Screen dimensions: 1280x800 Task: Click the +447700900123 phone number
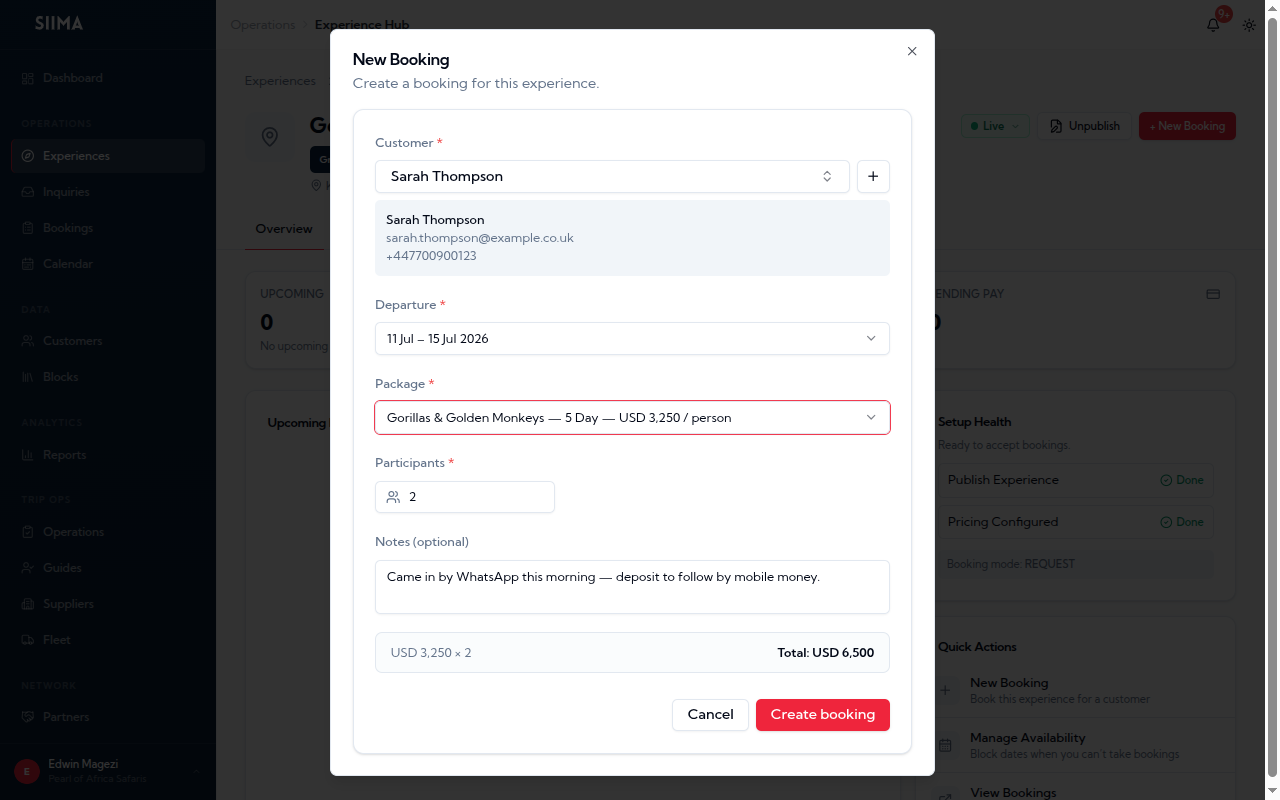(431, 256)
